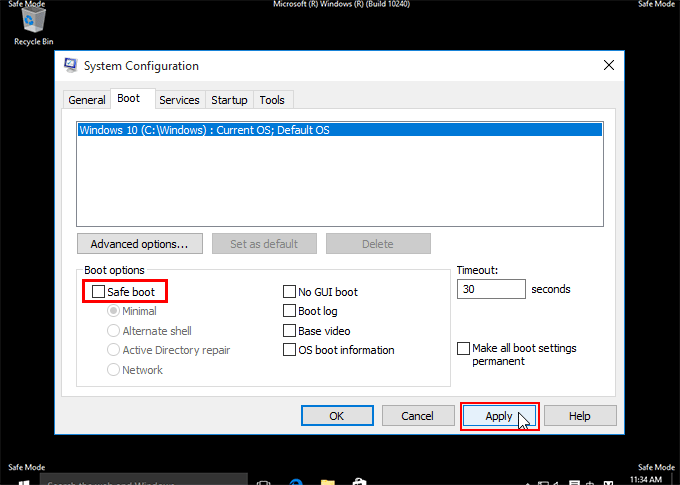Viewport: 680px width, 485px height.
Task: Click the 11:34 AM taskbar clock
Action: tap(646, 480)
